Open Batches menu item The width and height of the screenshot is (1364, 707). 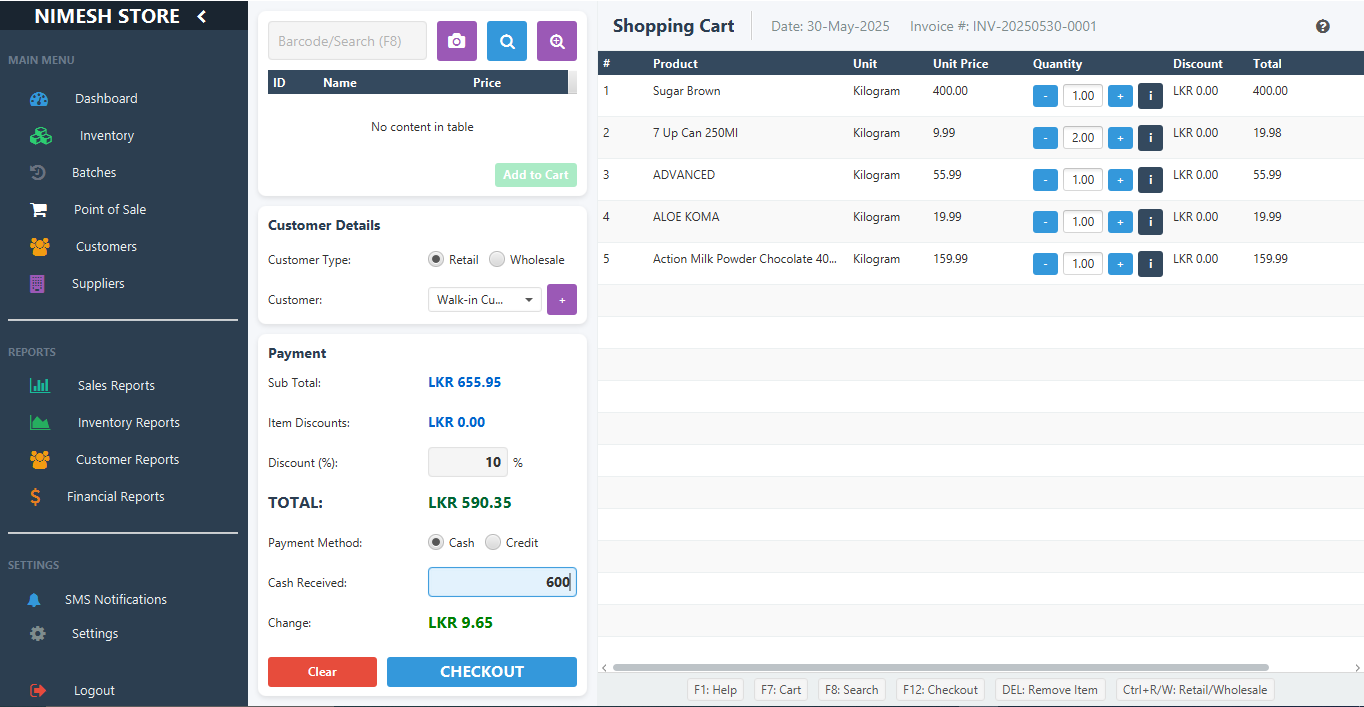[94, 173]
